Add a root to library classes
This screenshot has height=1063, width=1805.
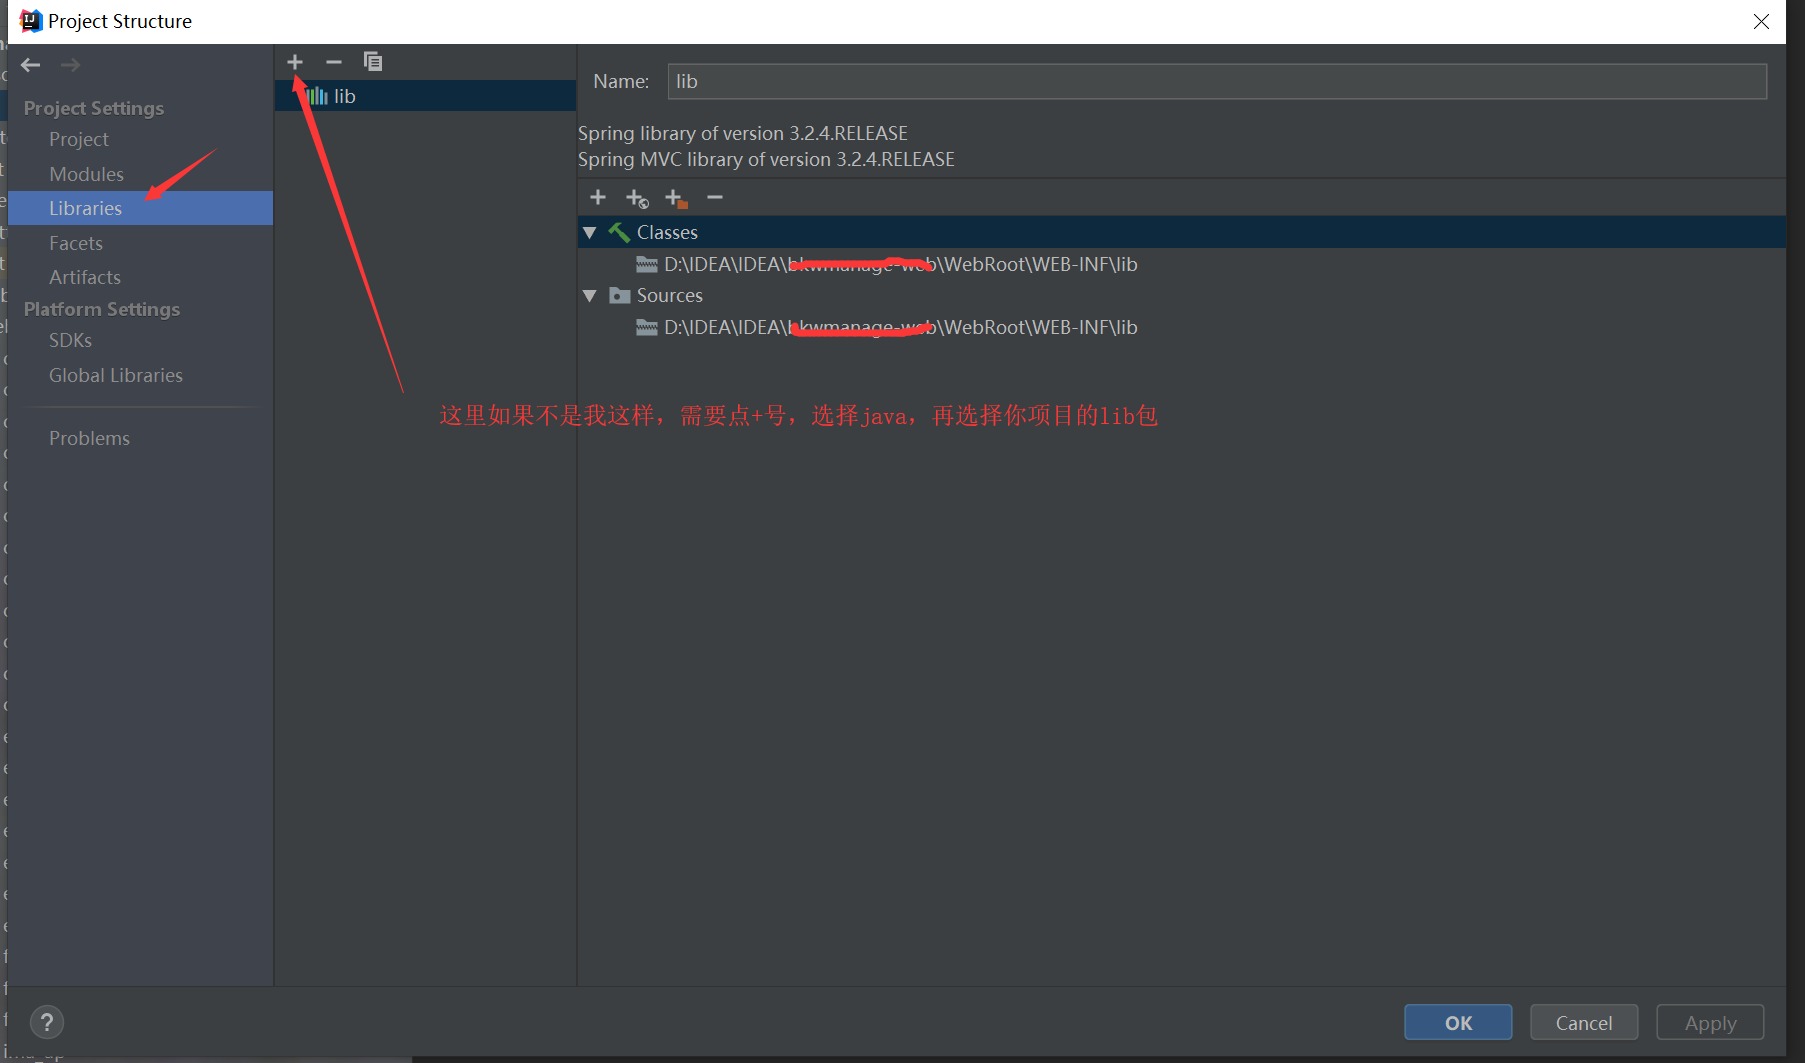(598, 197)
